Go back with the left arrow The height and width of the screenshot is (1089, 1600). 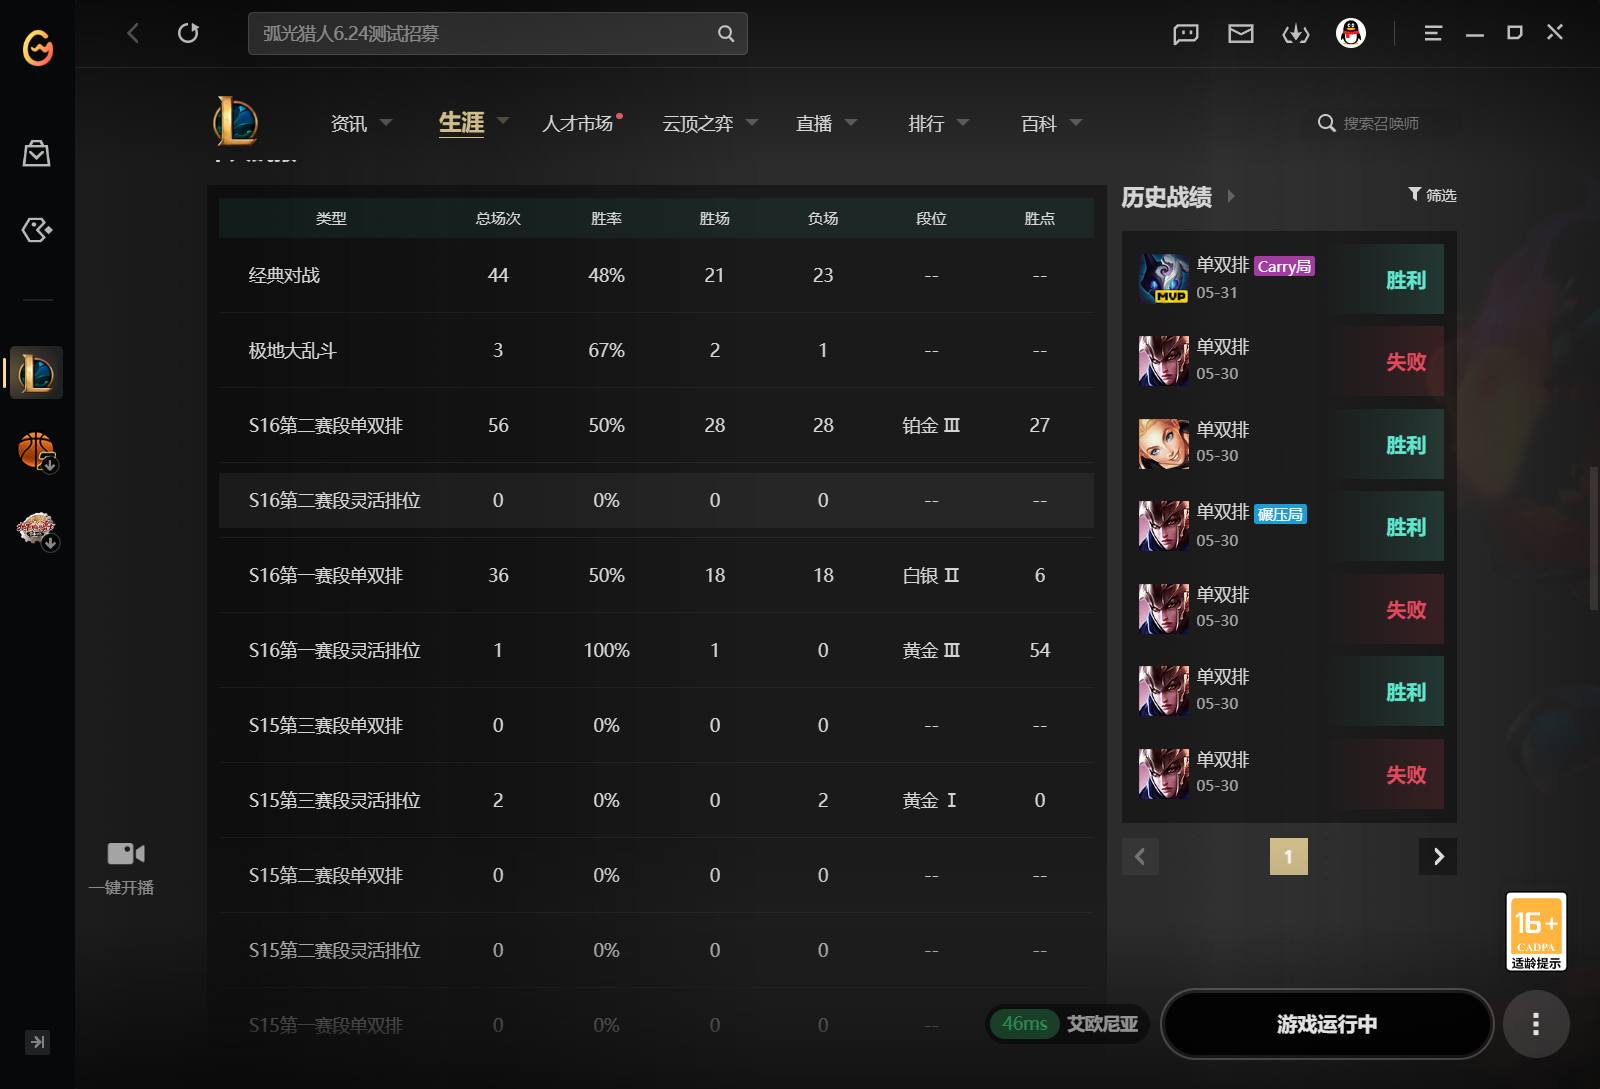[x=133, y=33]
